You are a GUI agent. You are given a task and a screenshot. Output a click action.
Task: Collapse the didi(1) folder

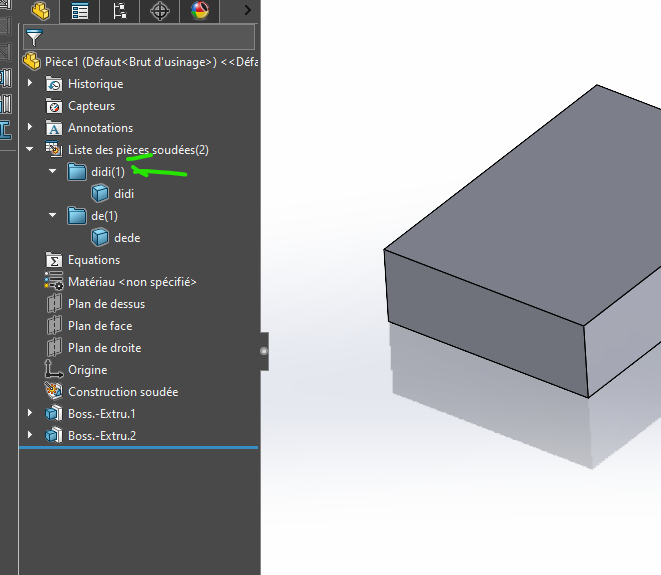tap(53, 172)
